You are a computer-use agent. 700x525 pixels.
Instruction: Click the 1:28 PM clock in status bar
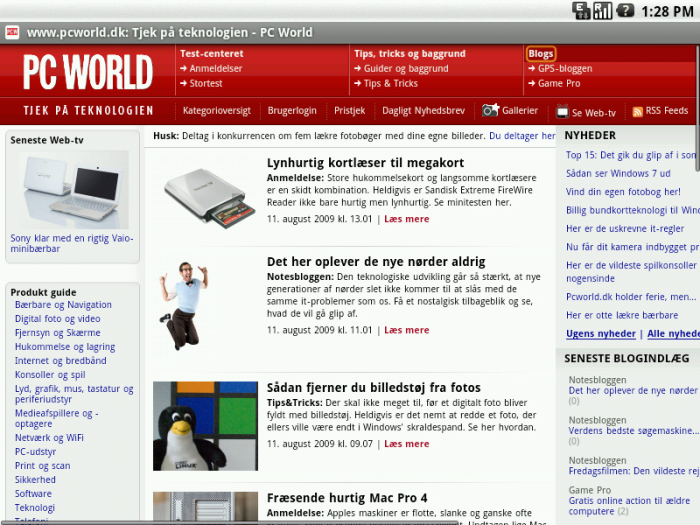pos(667,11)
